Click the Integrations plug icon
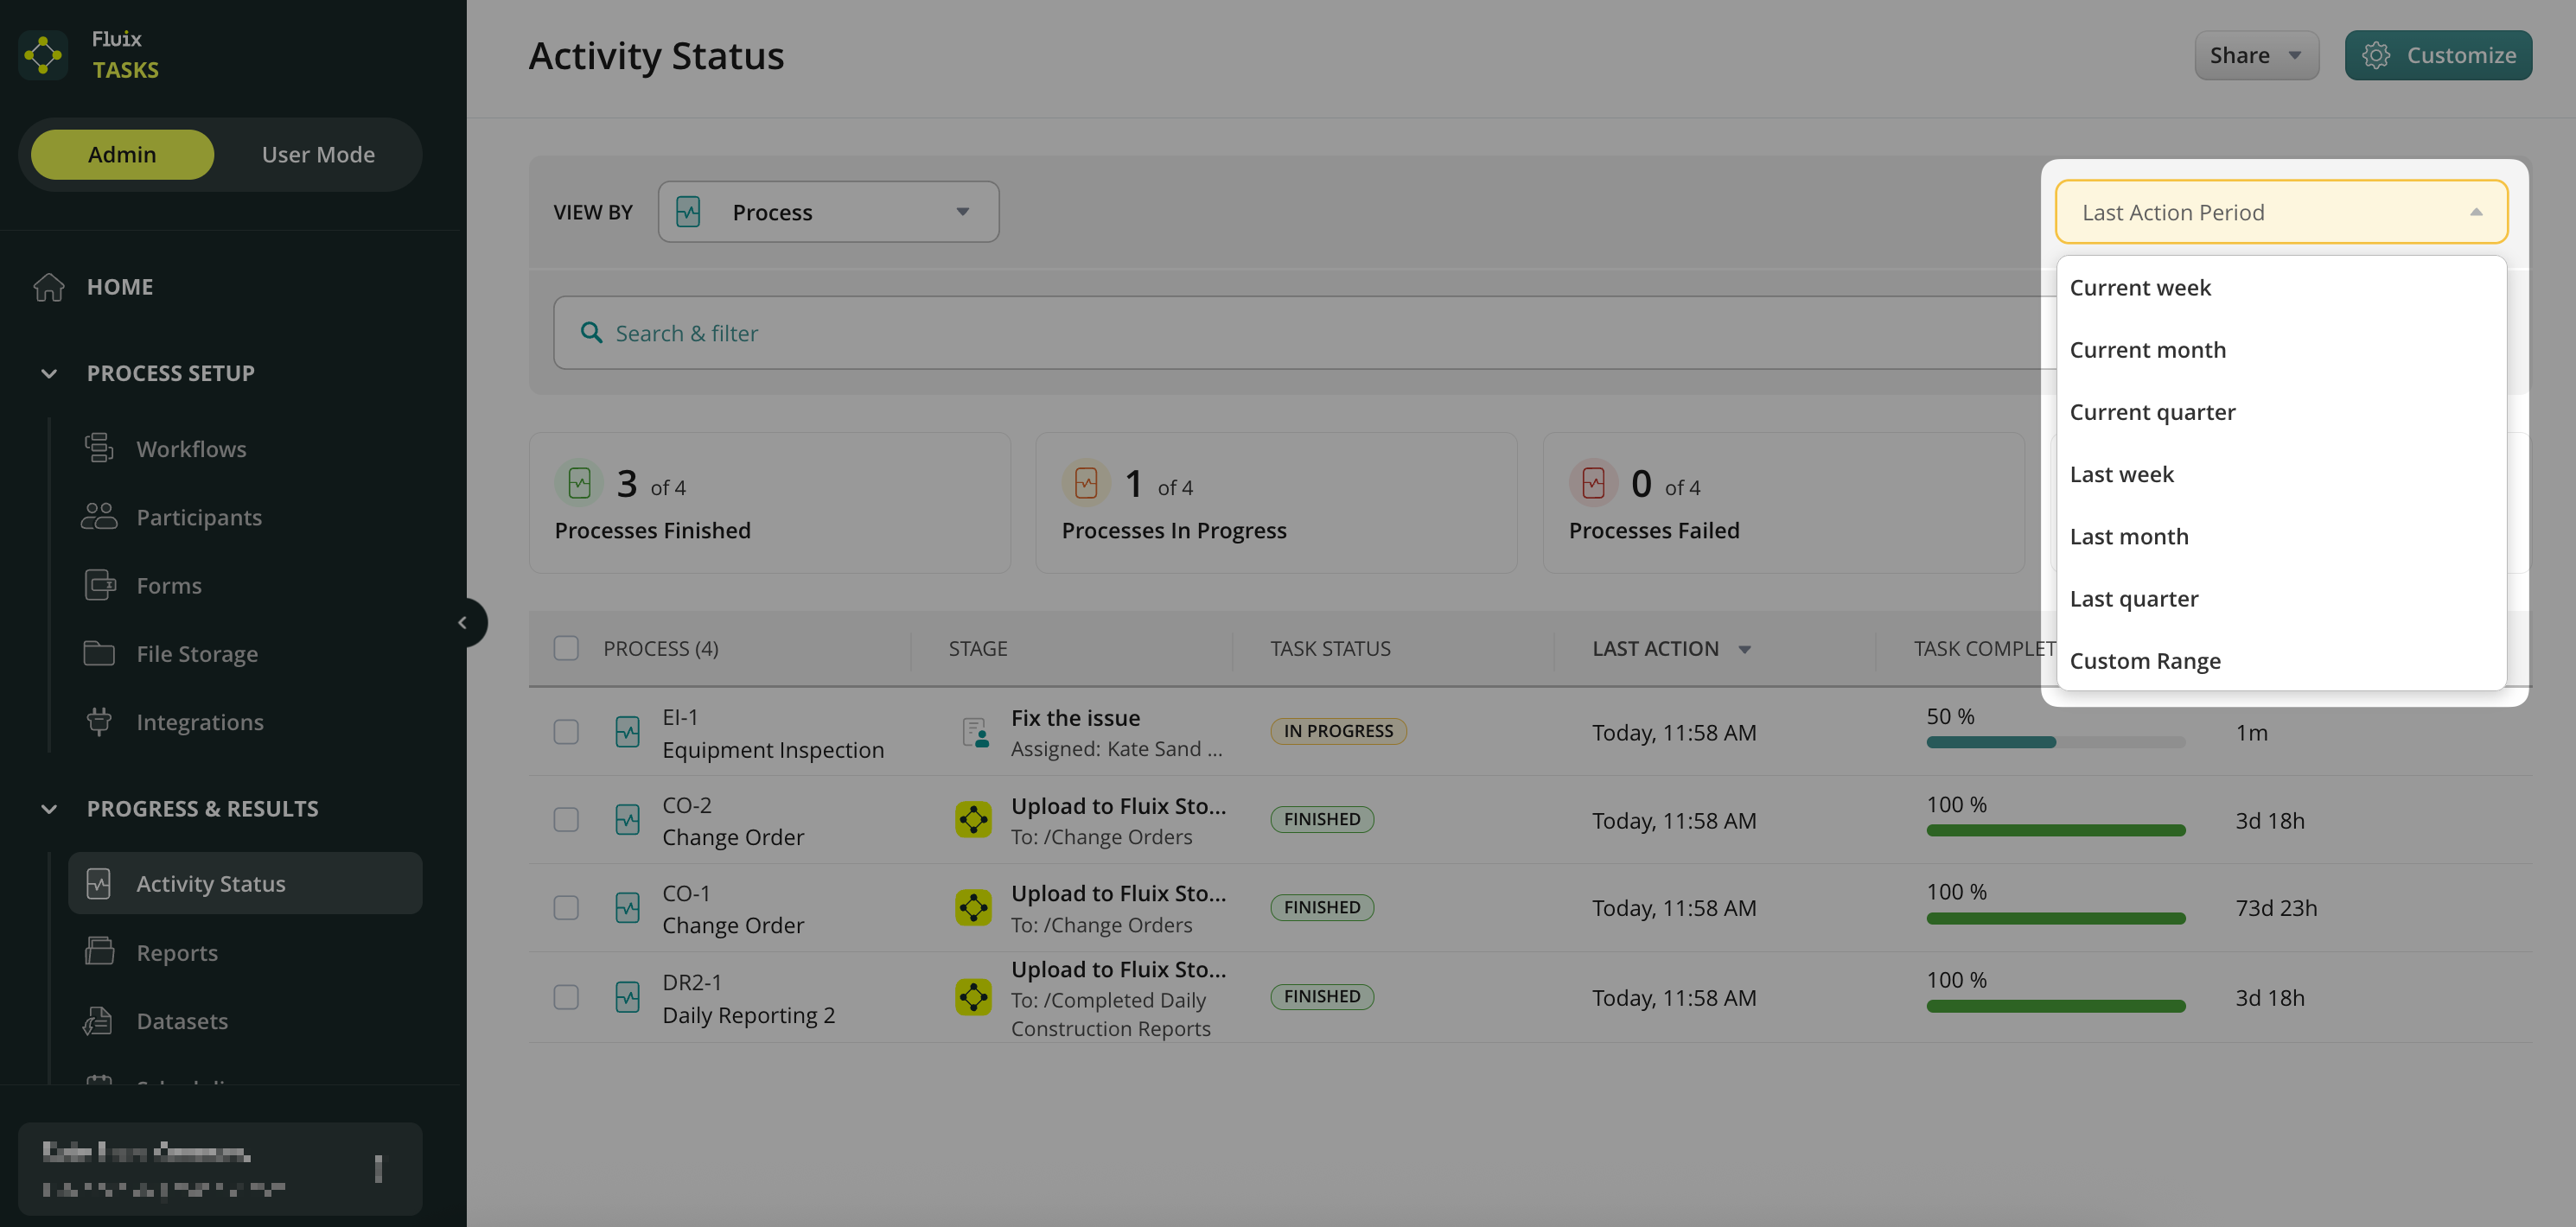 point(98,721)
